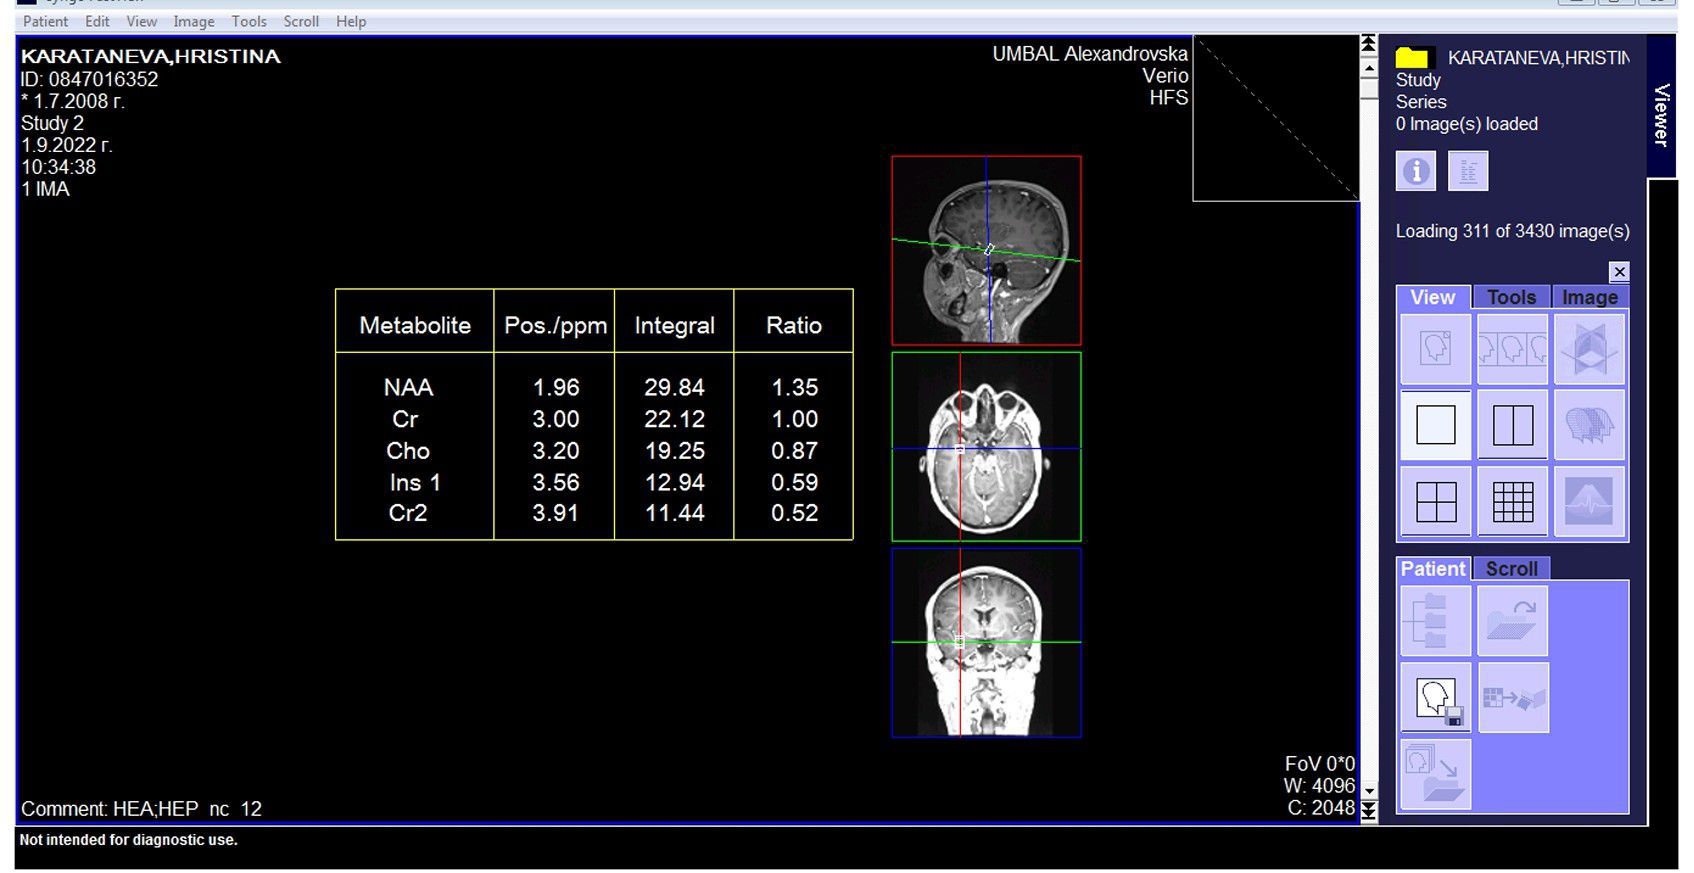Click the spectroscopy curve display icon

click(x=1589, y=502)
